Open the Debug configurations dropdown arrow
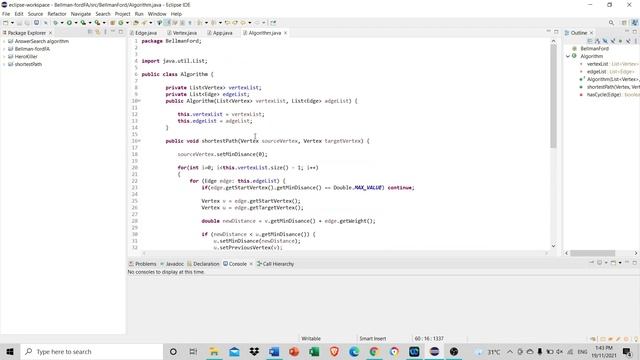The image size is (640, 360). (62, 23)
